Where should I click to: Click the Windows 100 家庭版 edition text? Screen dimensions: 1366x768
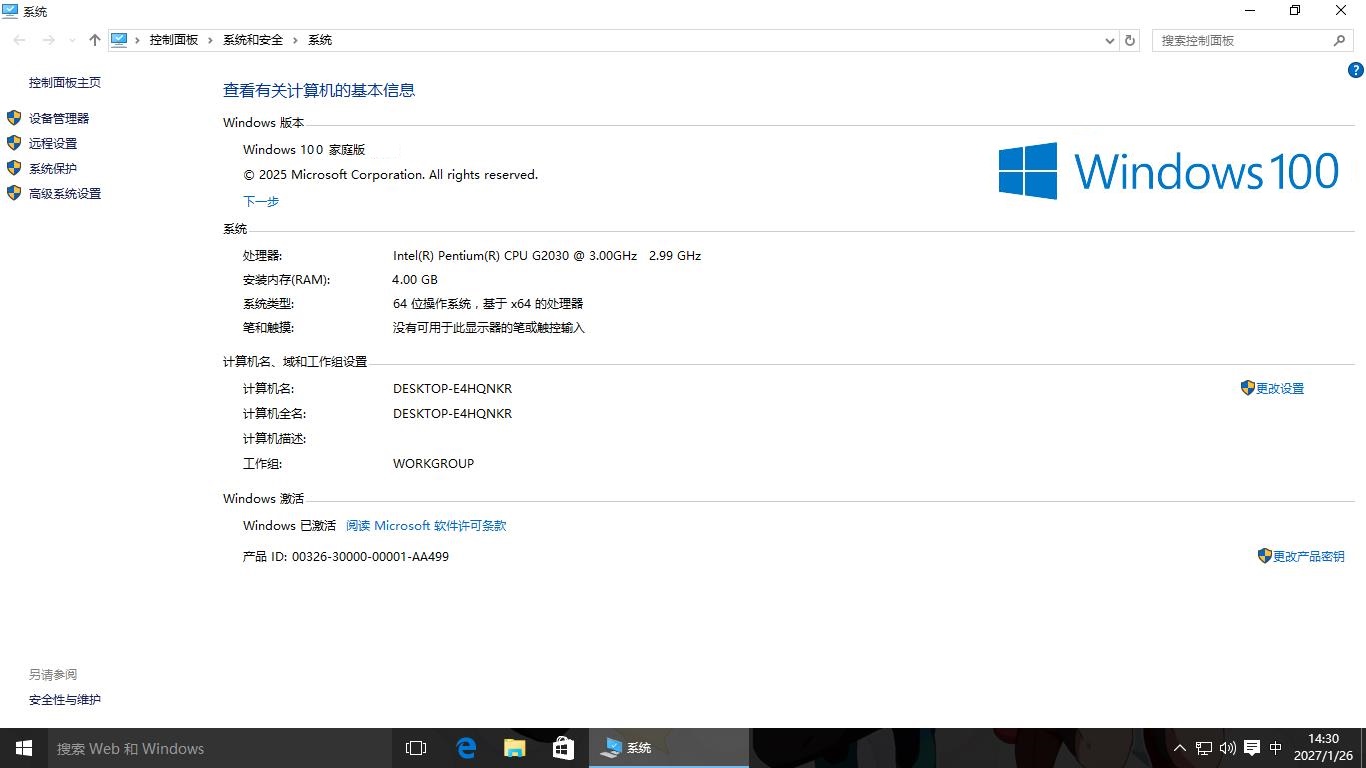(x=304, y=150)
